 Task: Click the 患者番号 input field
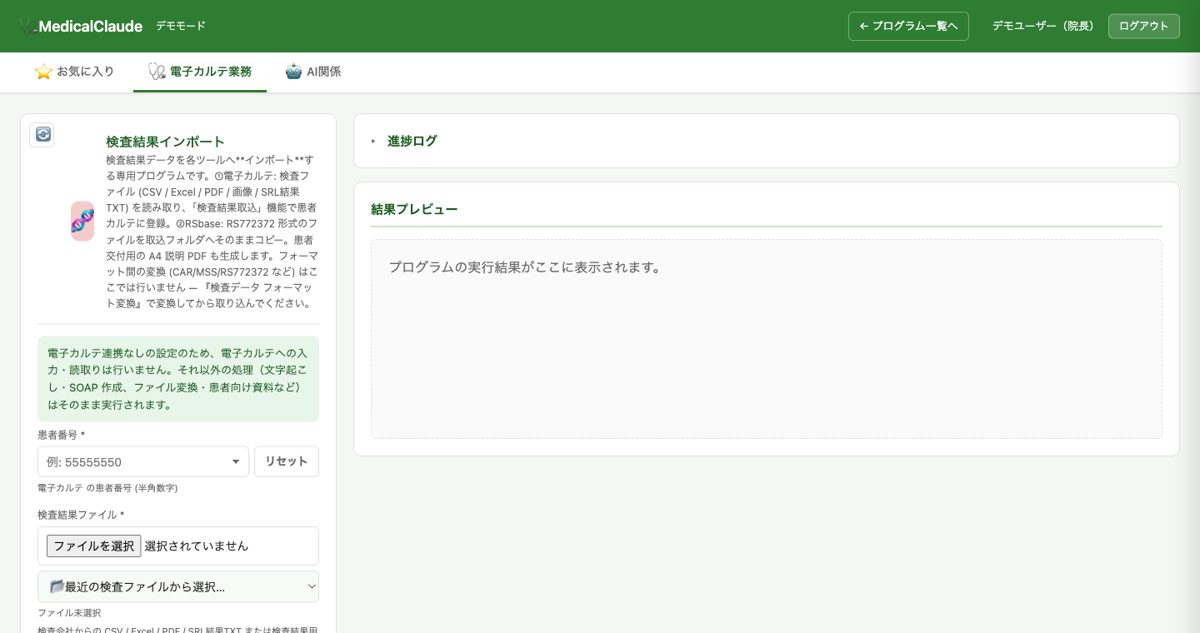(x=143, y=462)
